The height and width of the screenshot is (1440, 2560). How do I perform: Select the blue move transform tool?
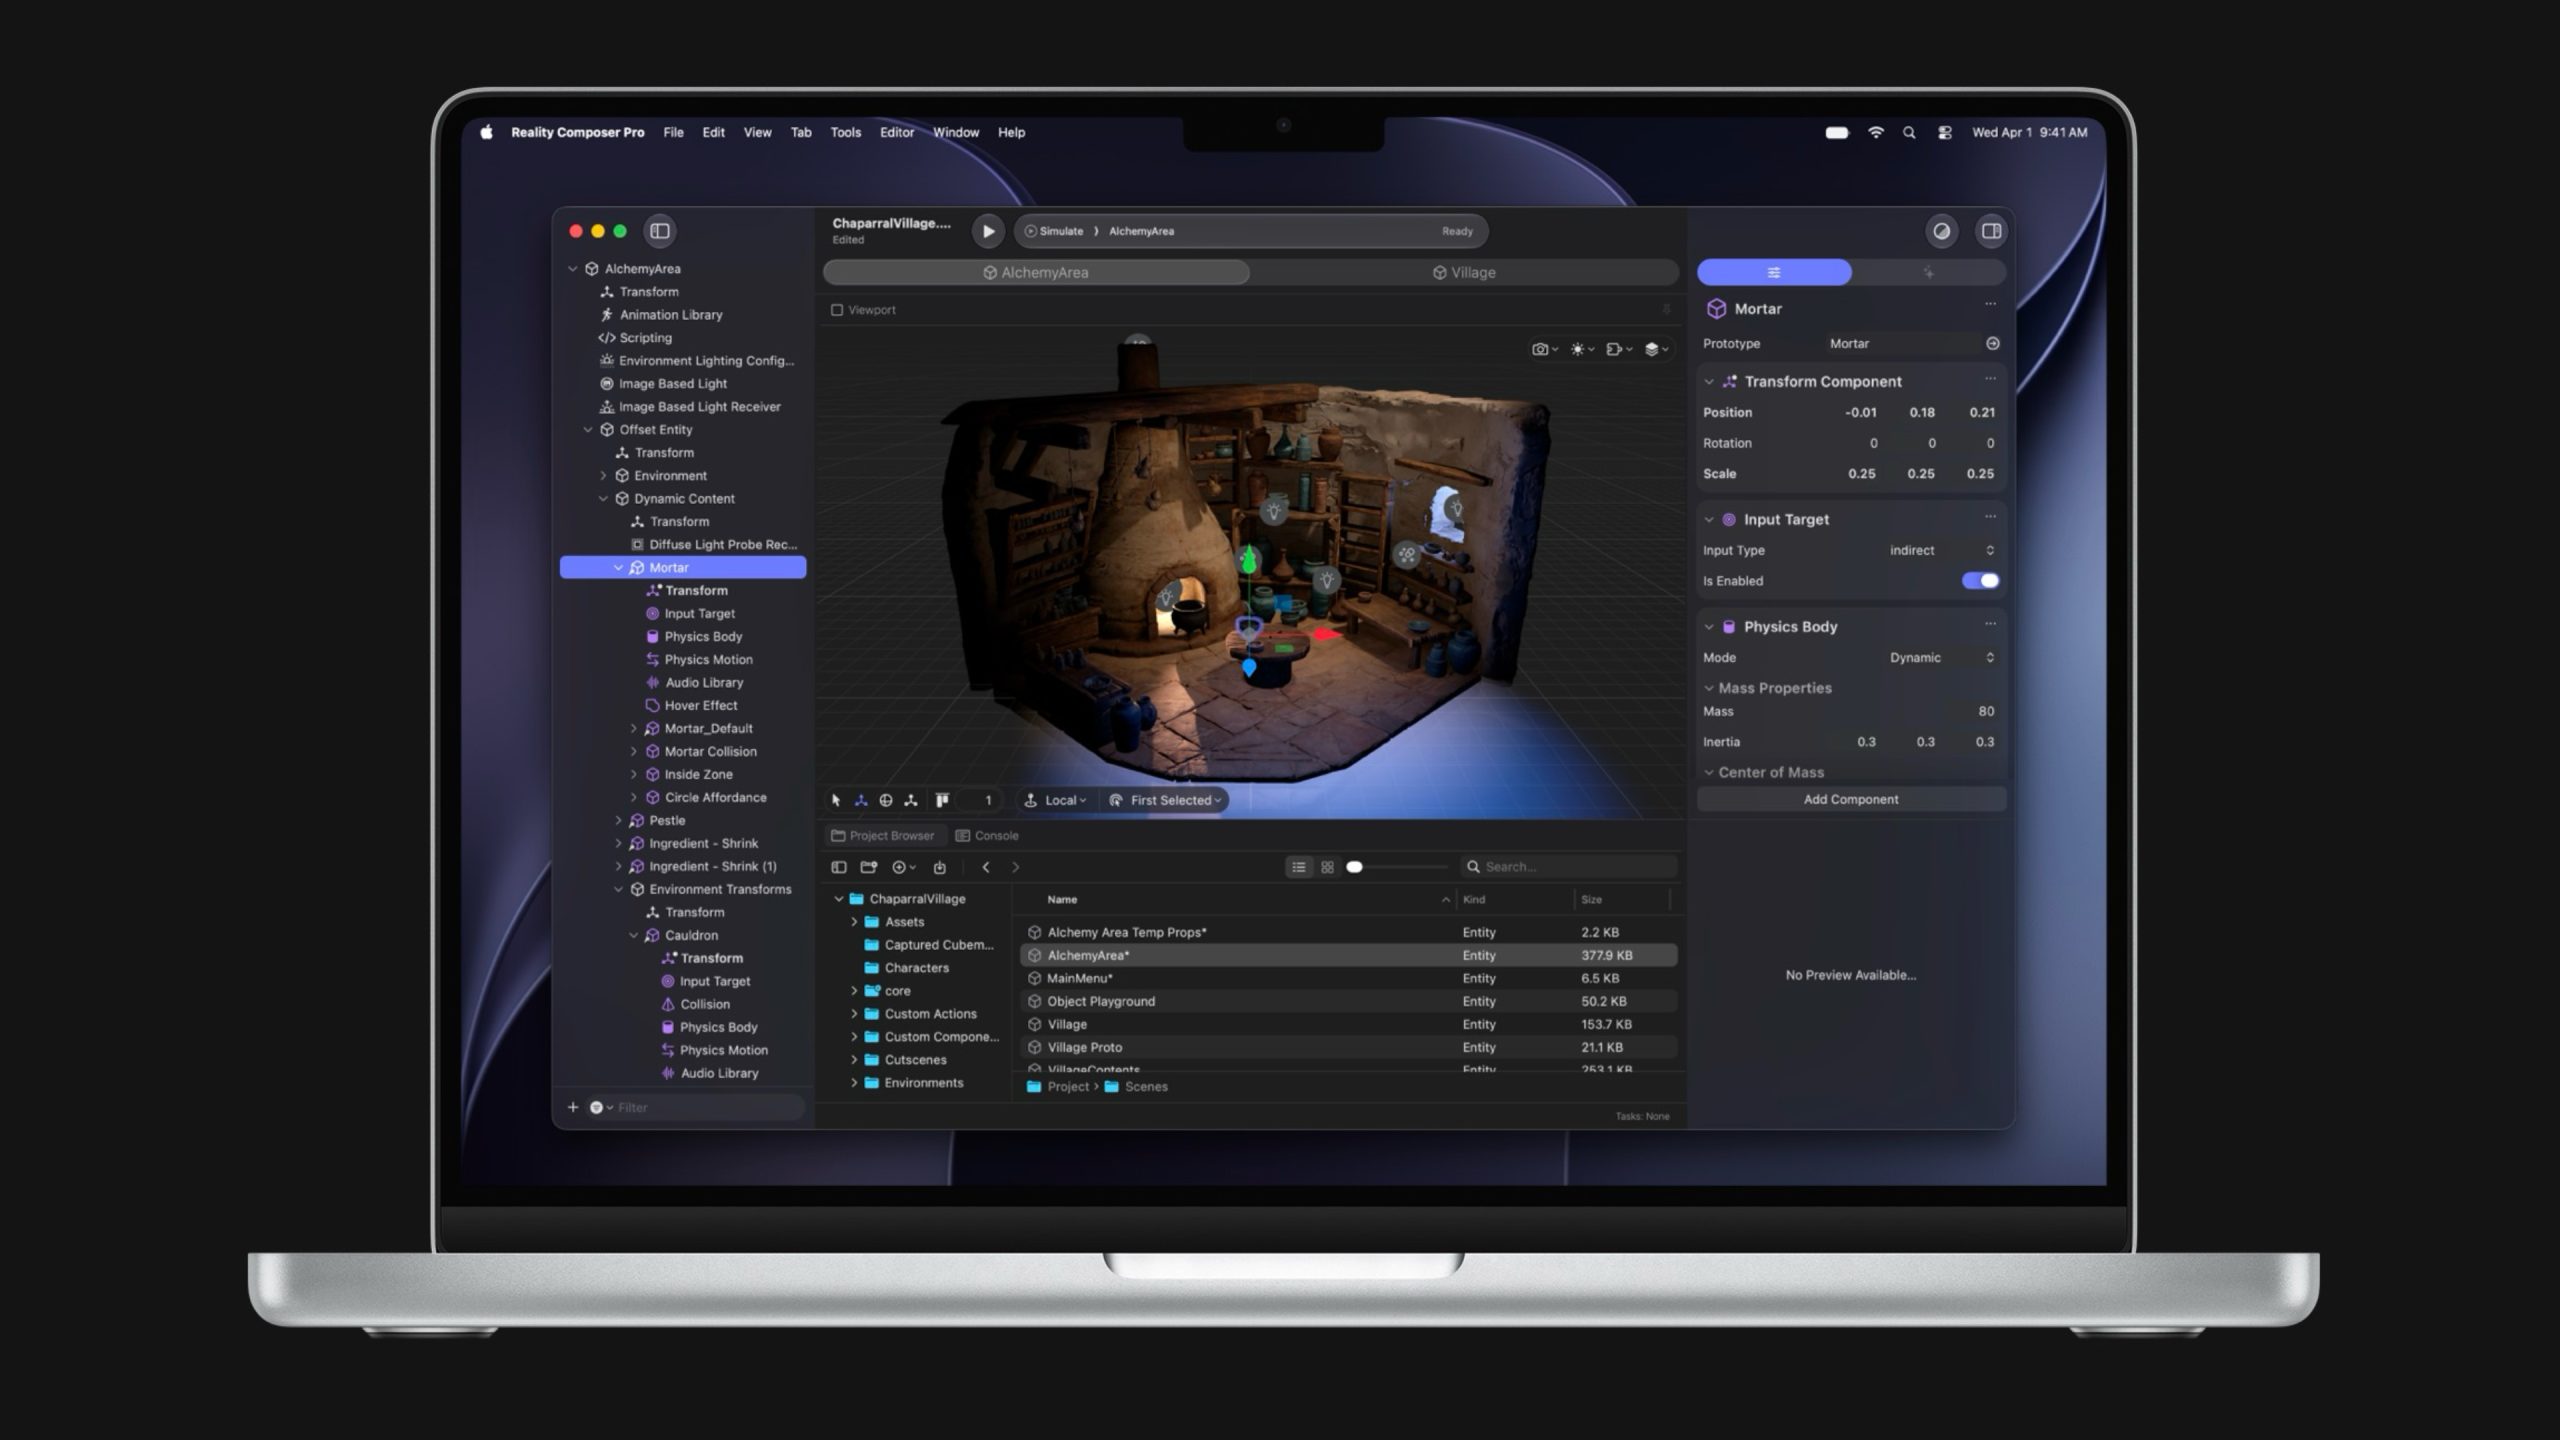pos(861,800)
